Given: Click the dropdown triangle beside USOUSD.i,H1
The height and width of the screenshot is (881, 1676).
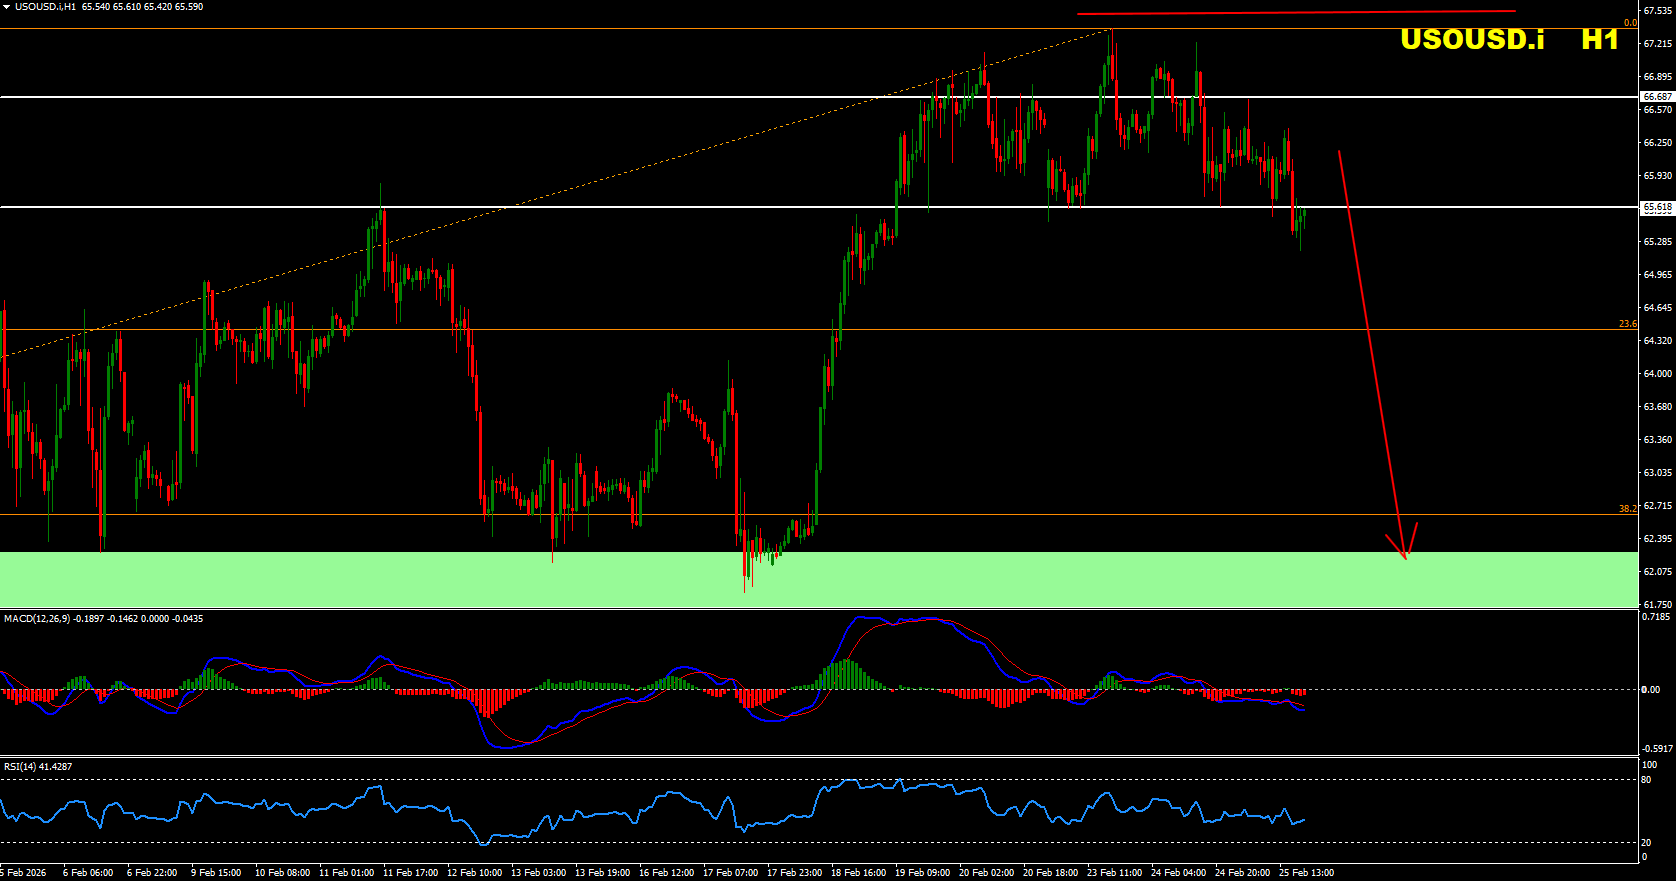Looking at the screenshot, I should click(x=7, y=7).
